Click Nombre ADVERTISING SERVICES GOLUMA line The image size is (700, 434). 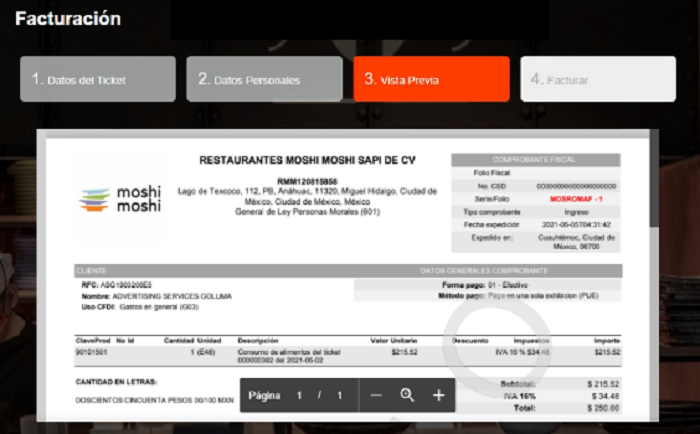[156, 296]
